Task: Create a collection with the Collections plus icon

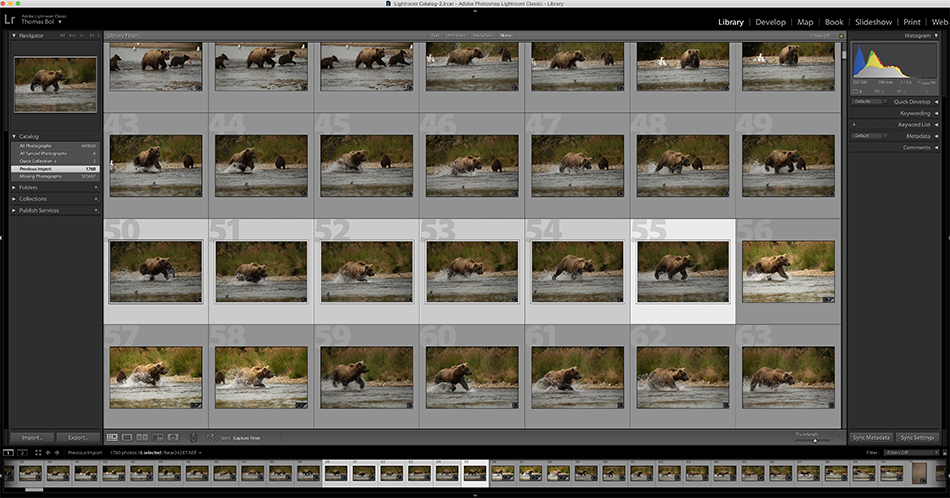Action: coord(96,199)
